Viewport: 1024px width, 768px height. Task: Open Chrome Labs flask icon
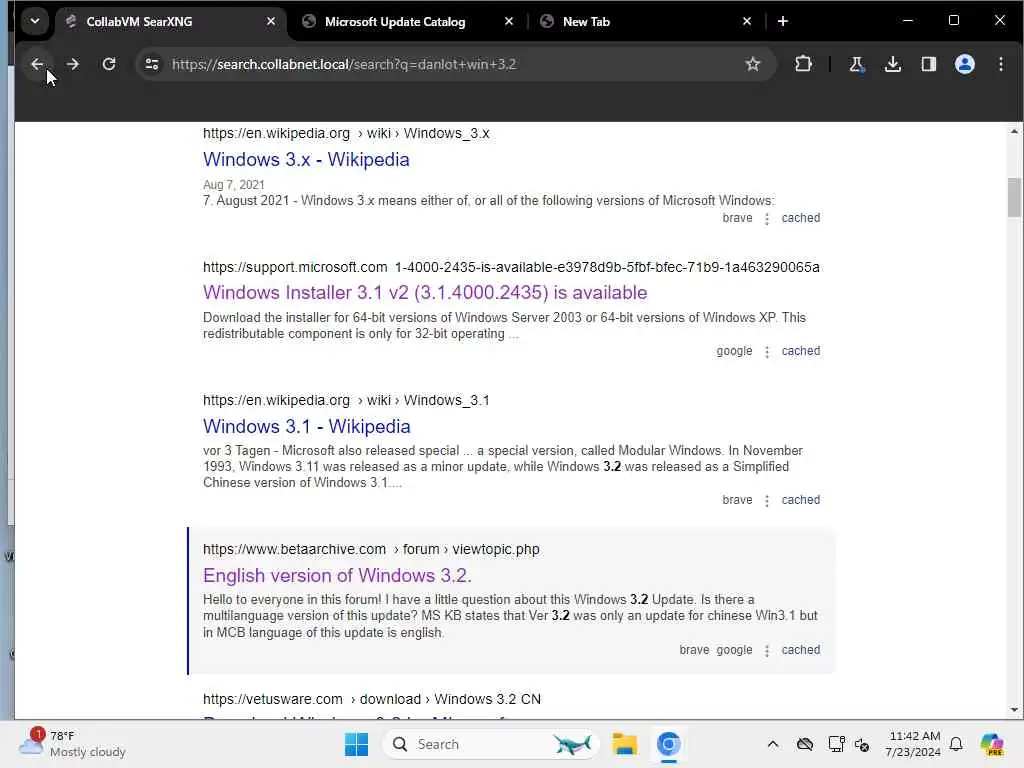[x=856, y=64]
